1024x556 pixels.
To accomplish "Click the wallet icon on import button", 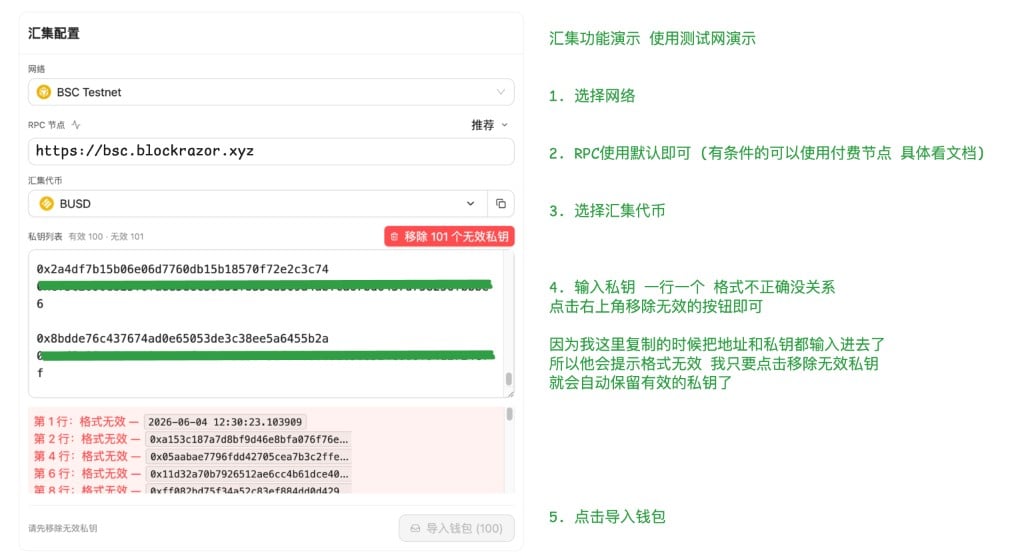I will 415,528.
